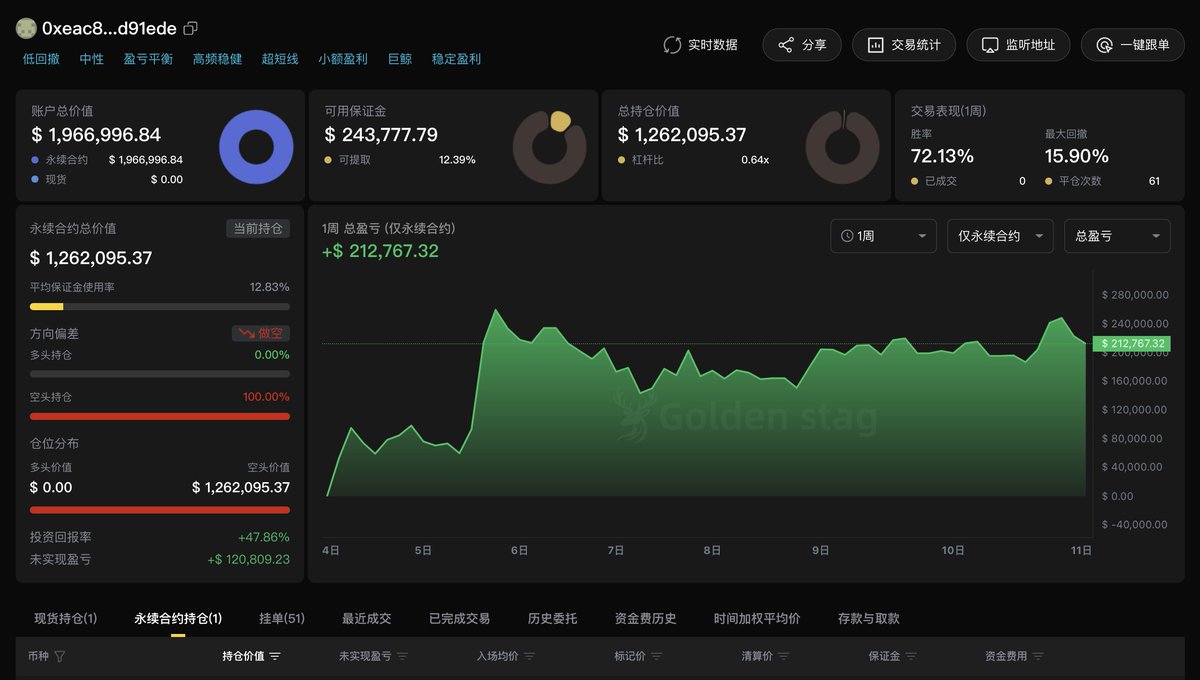Click the 实时数据 refresh icon
Screen dimensions: 1200x680
(x=672, y=45)
